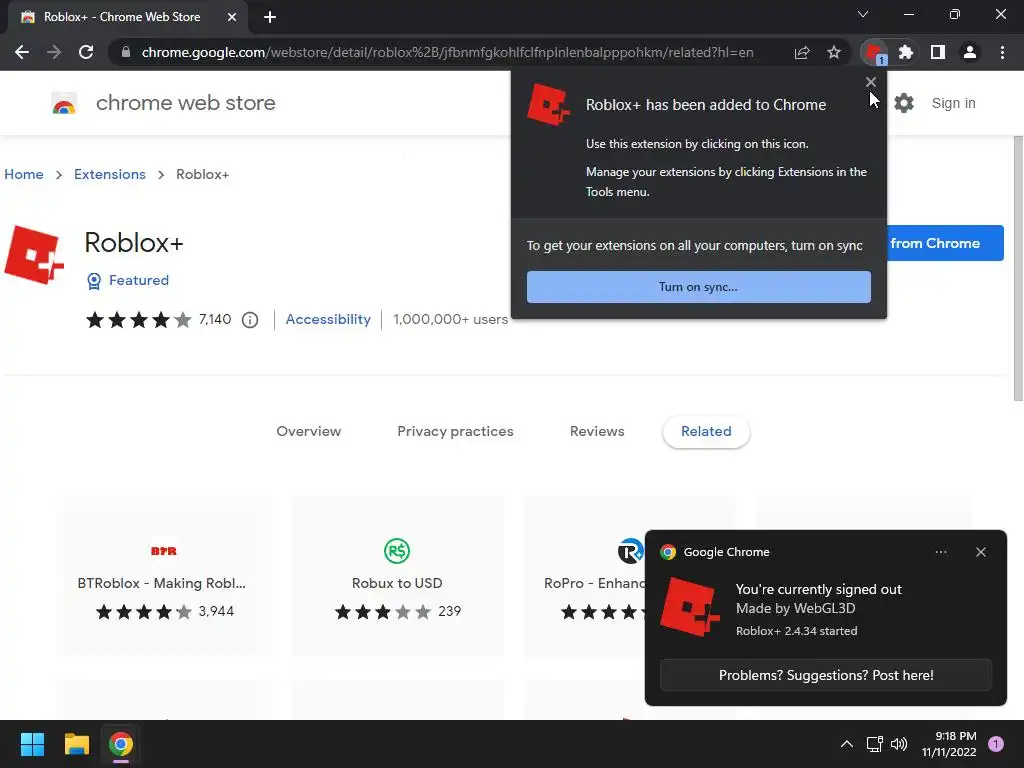Screen dimensions: 1024x768
Task: Click the page vertical scrollbar
Action: (1018, 268)
